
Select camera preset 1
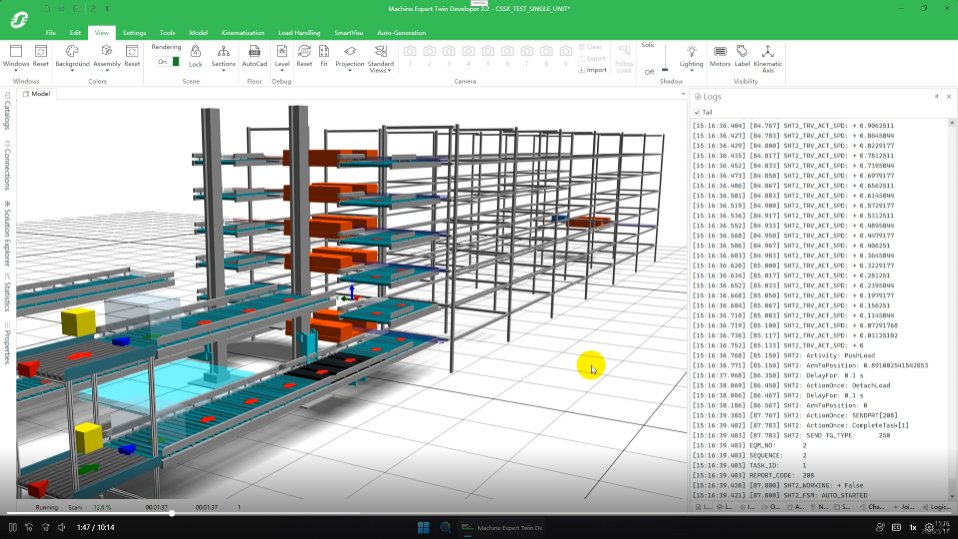[x=410, y=55]
